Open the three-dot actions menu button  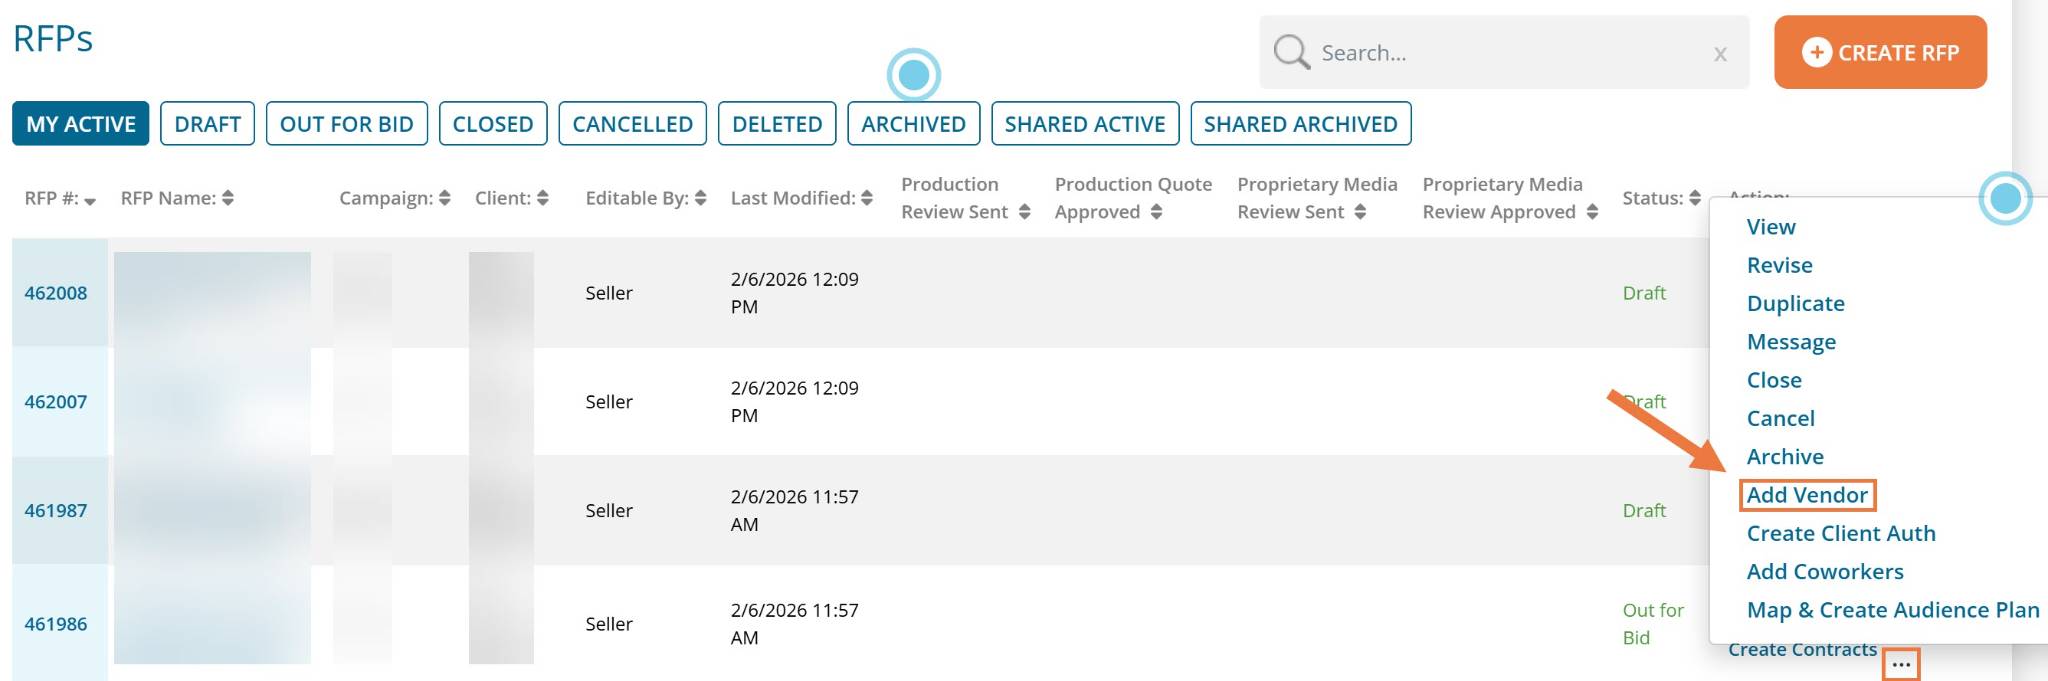click(1901, 665)
